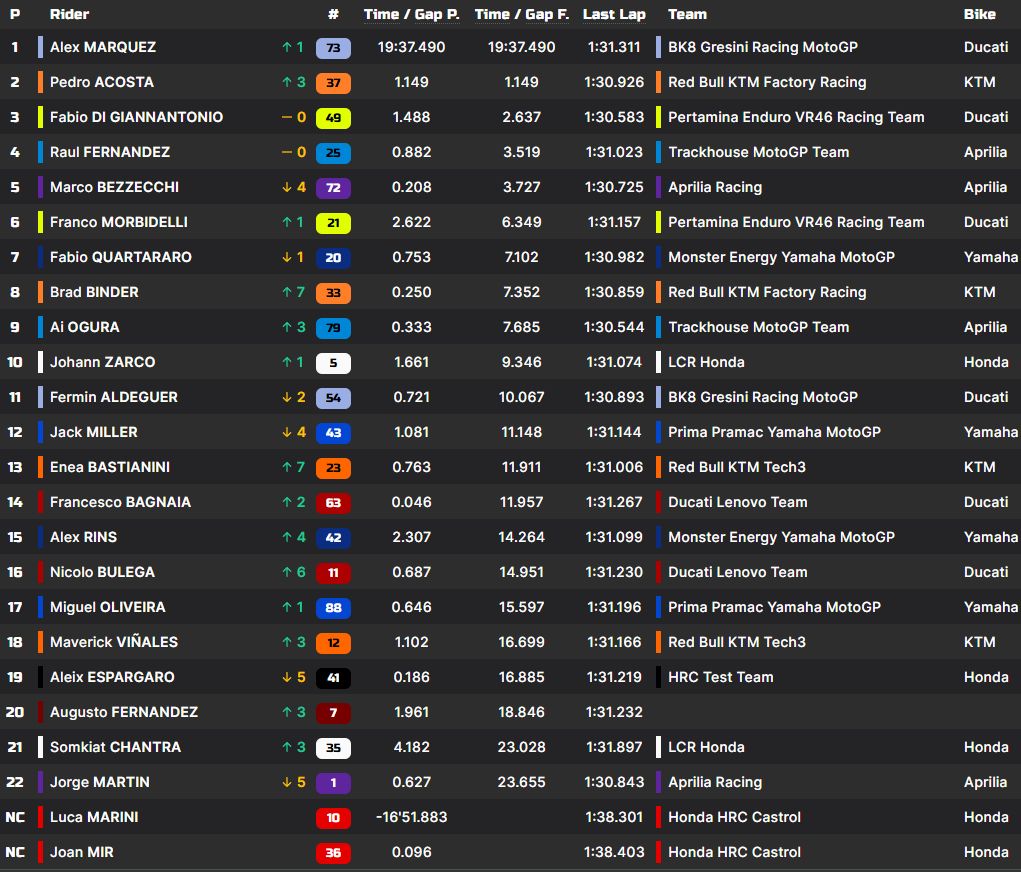Click Ai Ogura's 1:30.544 last lap time

point(614,327)
